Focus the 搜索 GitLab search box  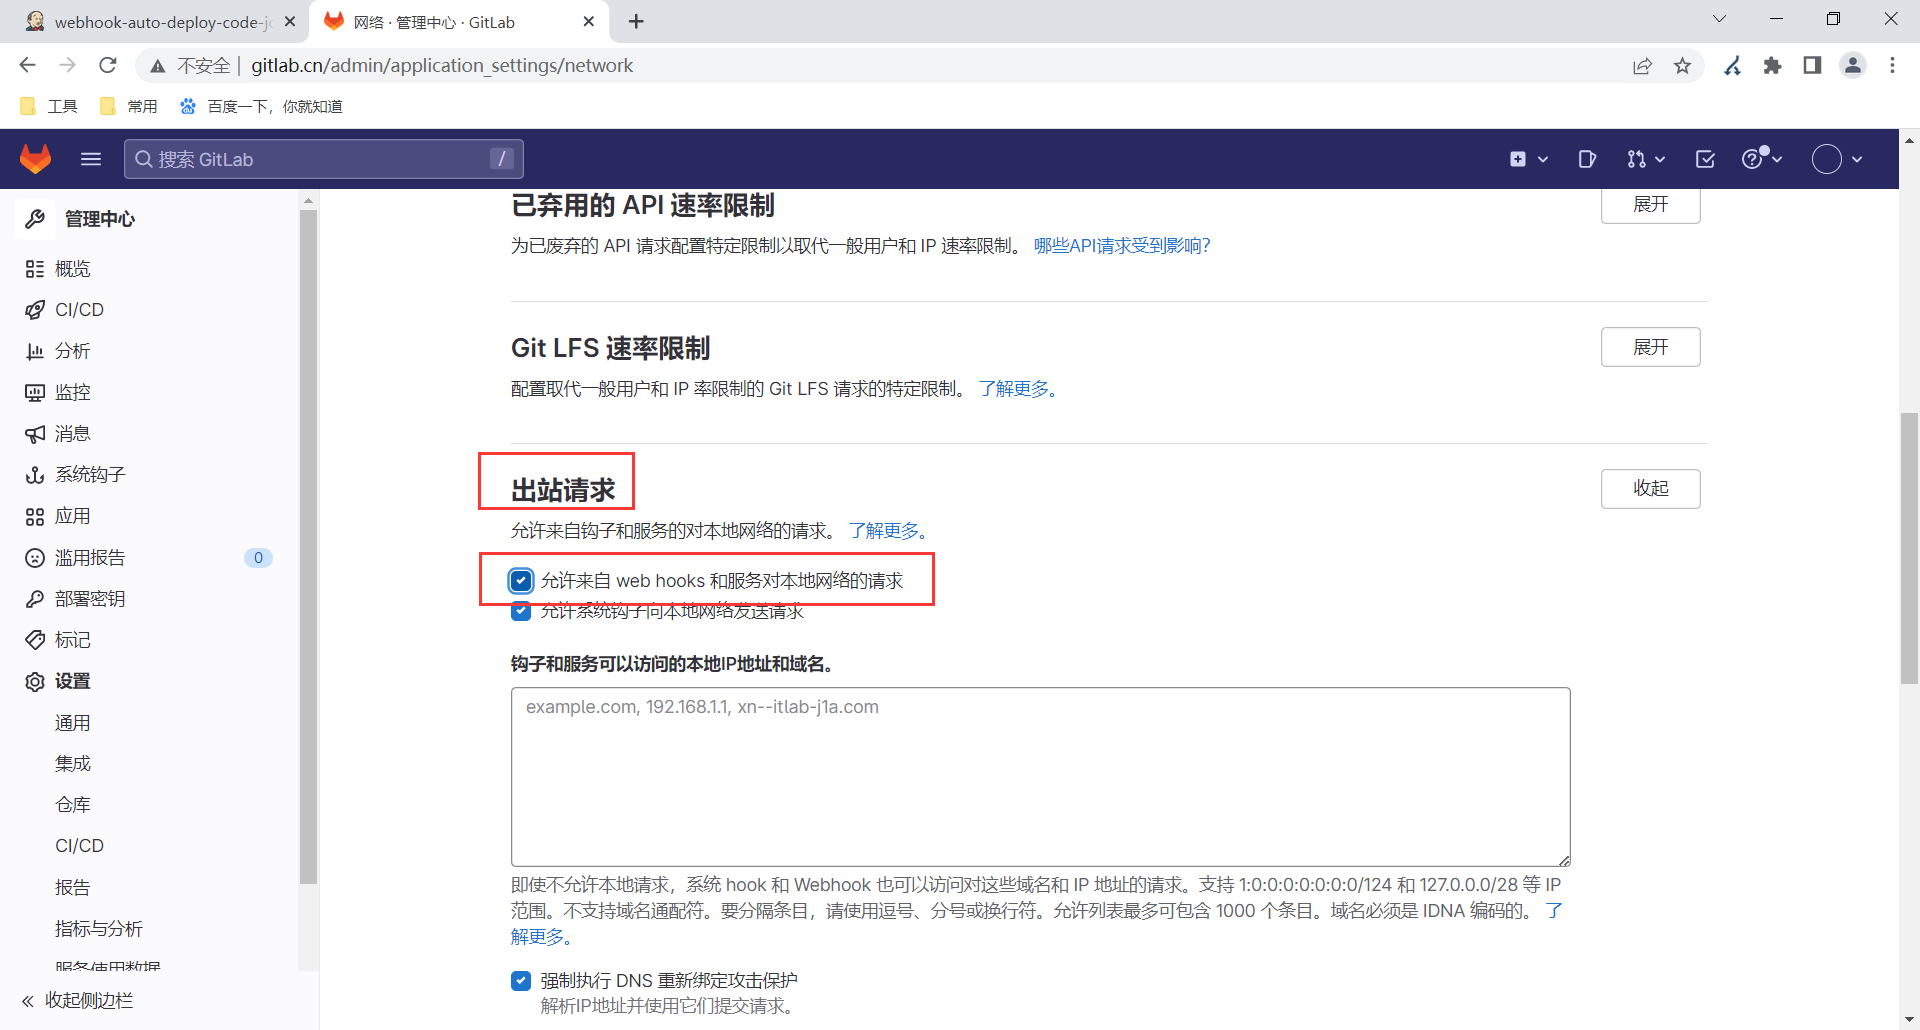tap(324, 159)
